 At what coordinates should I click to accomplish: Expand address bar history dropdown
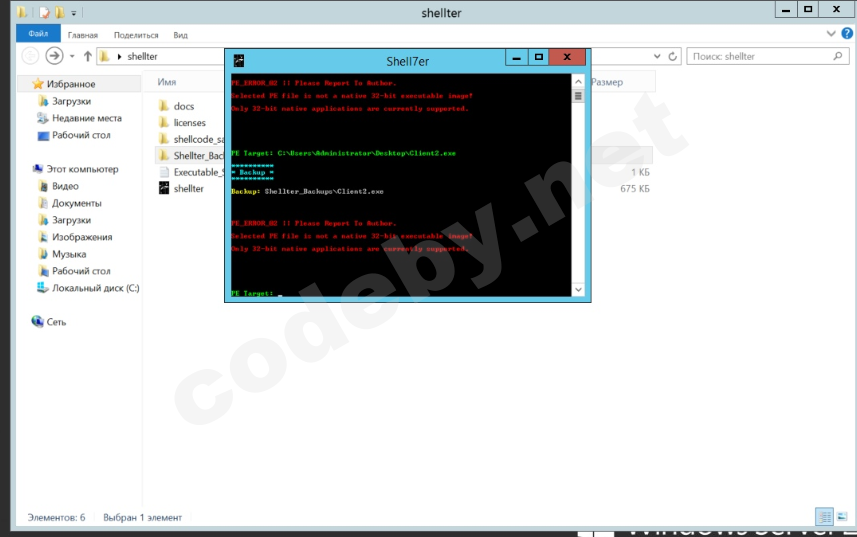[x=657, y=56]
